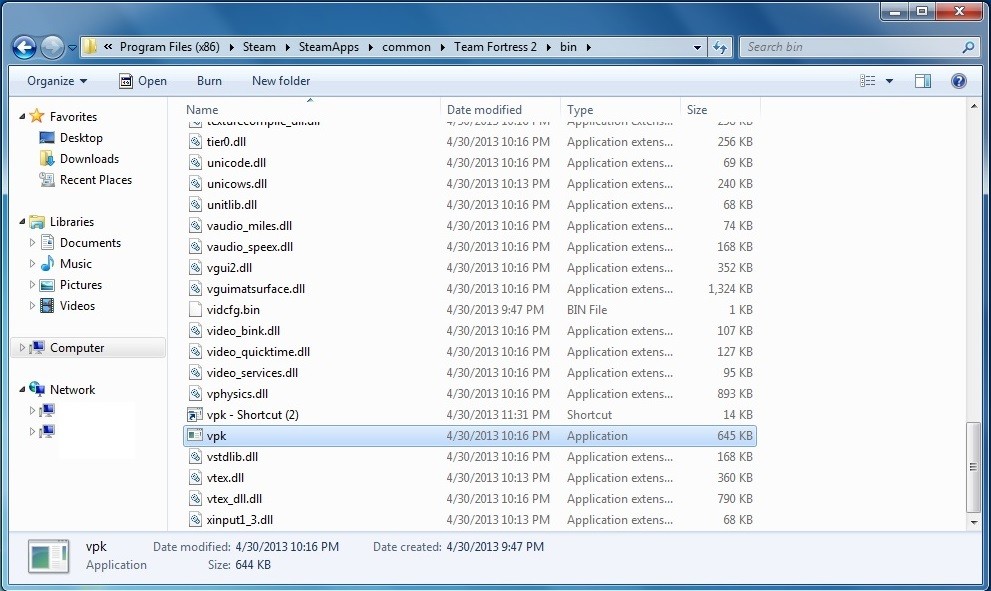Click the blue Help icon
This screenshot has height=591, width=991.
(959, 81)
